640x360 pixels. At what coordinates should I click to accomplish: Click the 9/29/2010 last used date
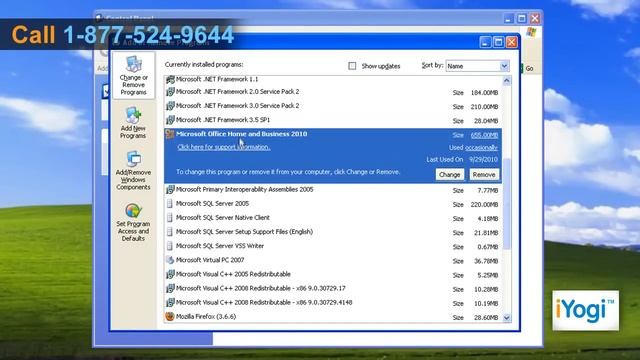[x=483, y=160]
